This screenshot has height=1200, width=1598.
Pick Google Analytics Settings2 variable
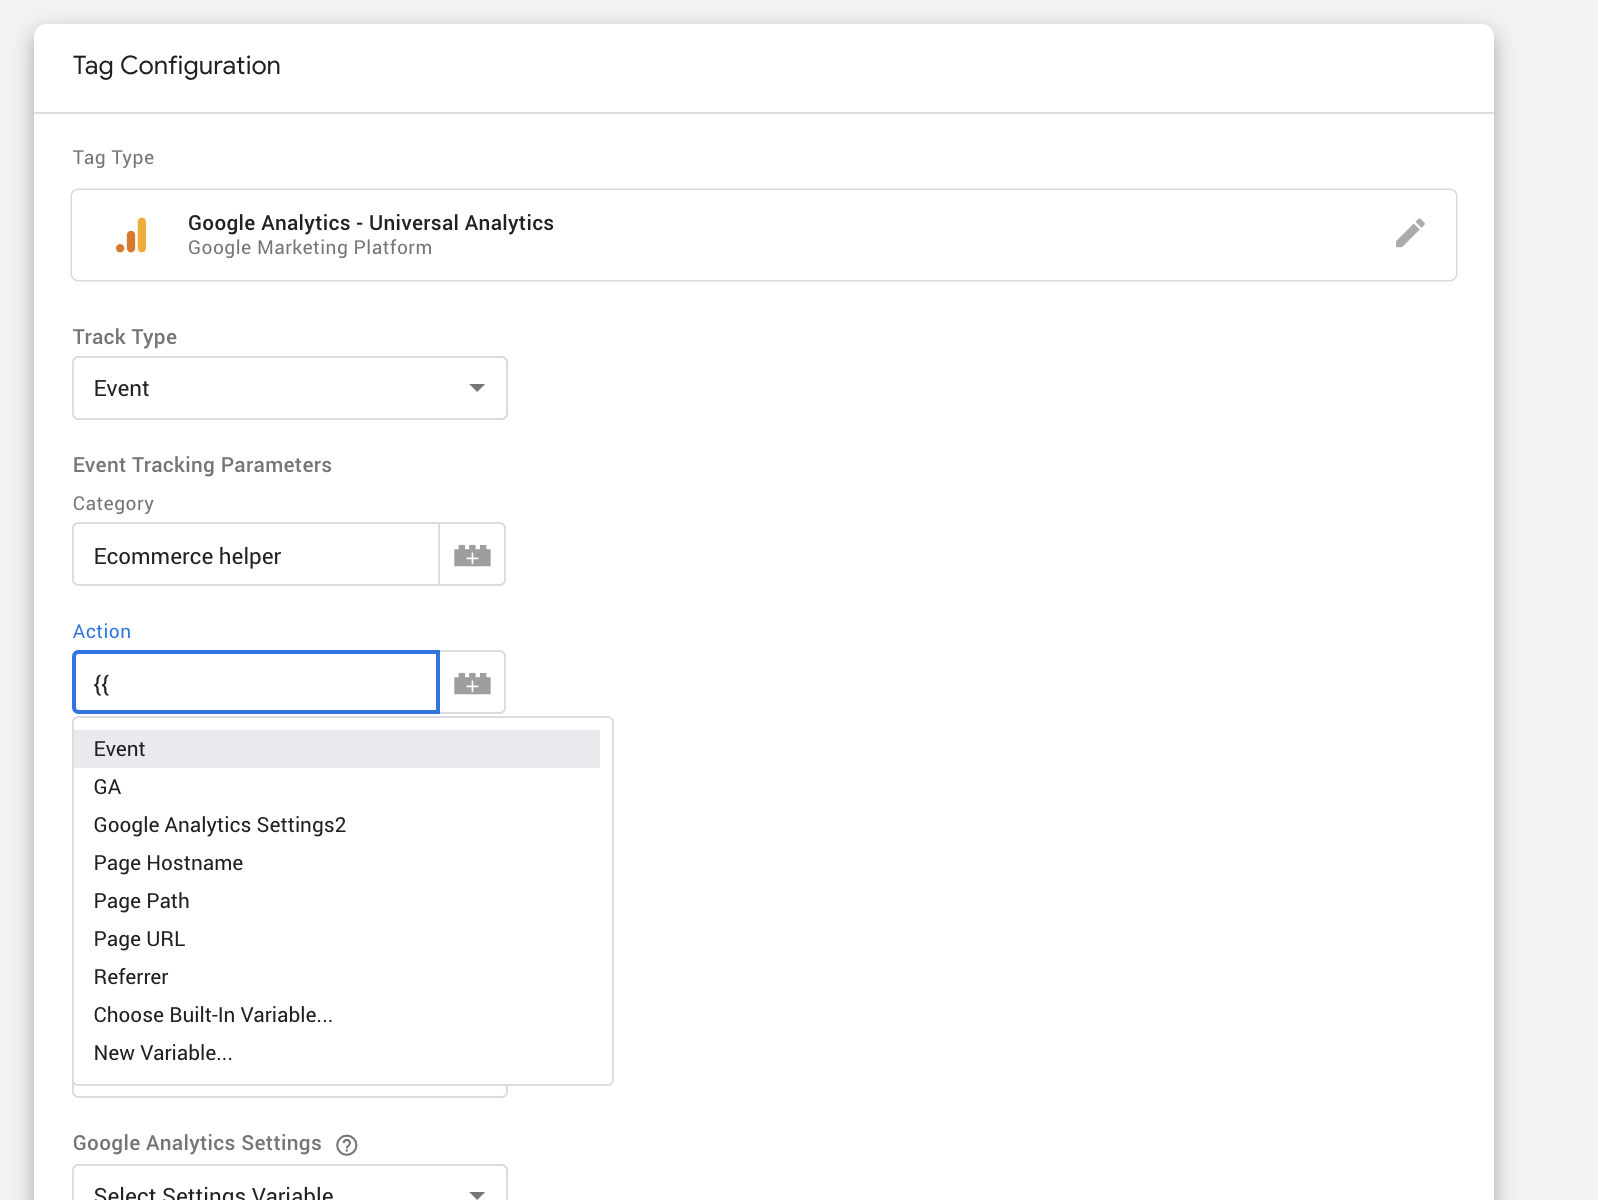click(337, 825)
